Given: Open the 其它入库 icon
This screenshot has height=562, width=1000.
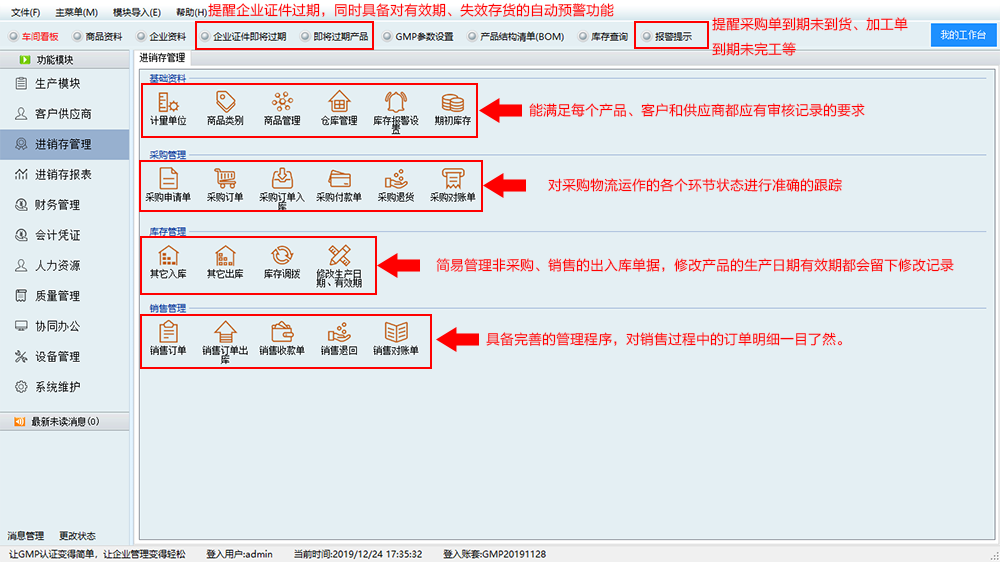Looking at the screenshot, I should point(168,255).
